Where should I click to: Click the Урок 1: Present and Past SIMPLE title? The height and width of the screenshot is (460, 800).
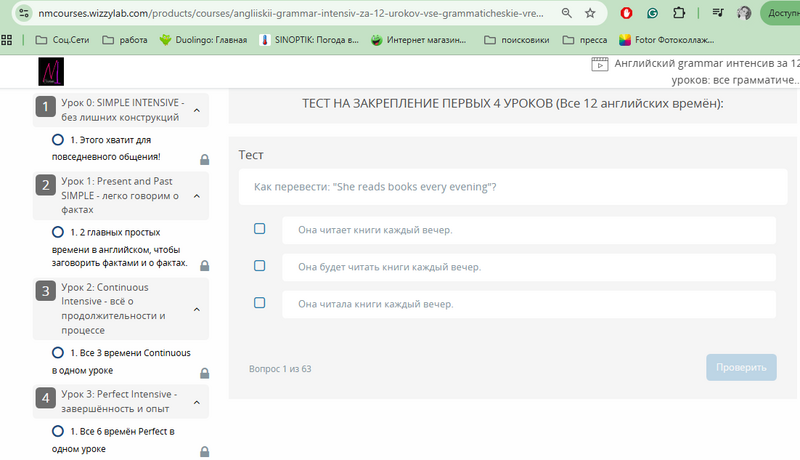[120, 195]
